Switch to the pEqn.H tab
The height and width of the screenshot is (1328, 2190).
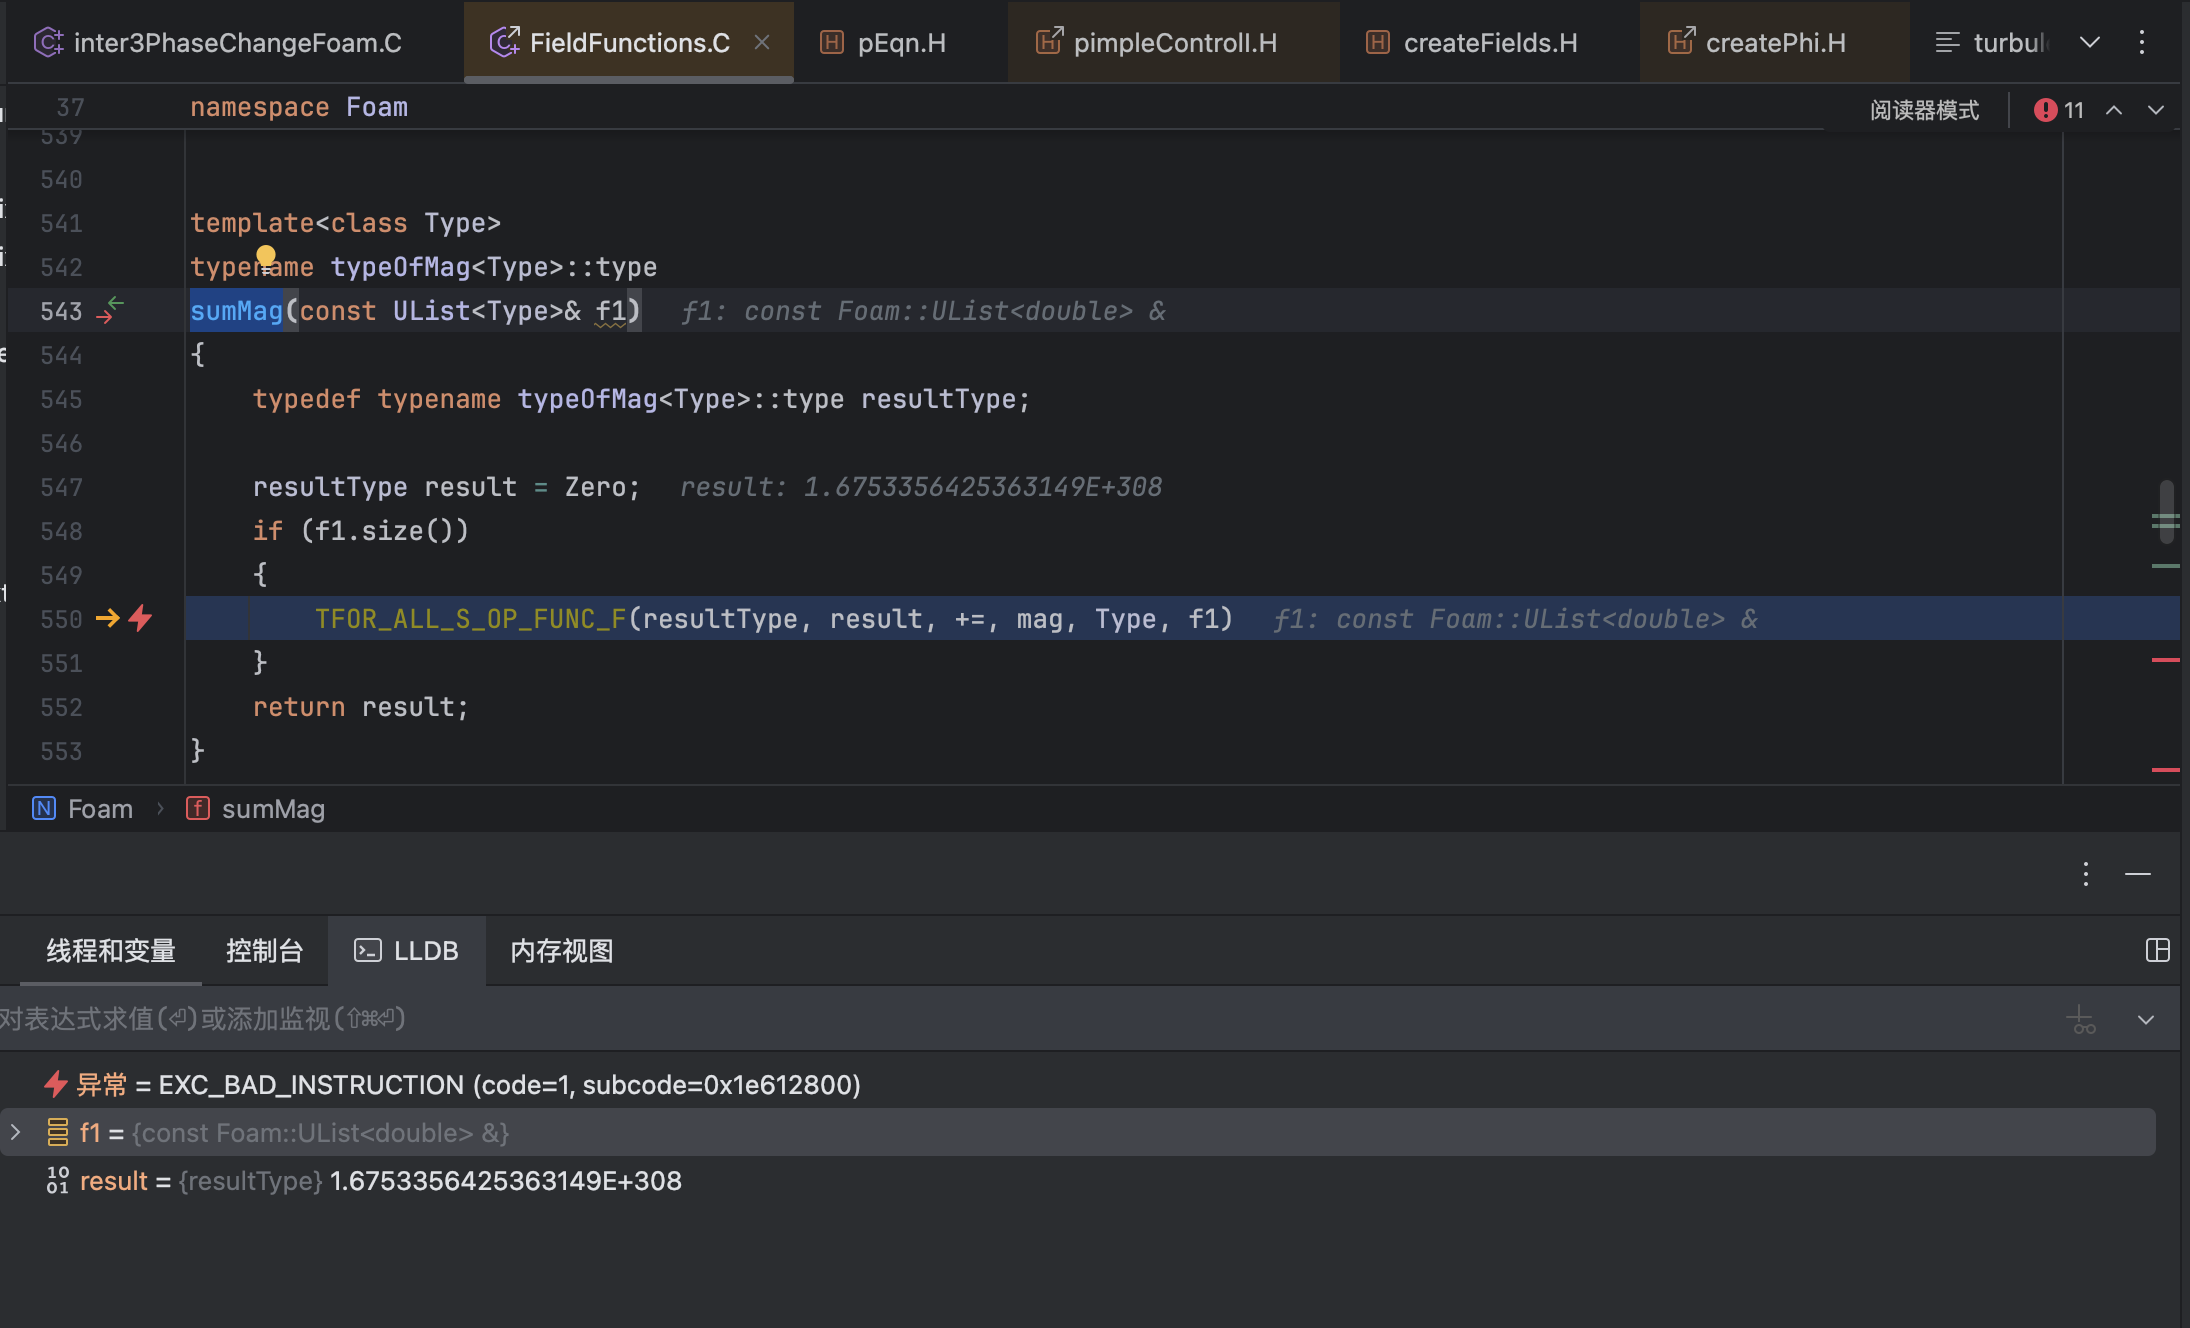(884, 43)
